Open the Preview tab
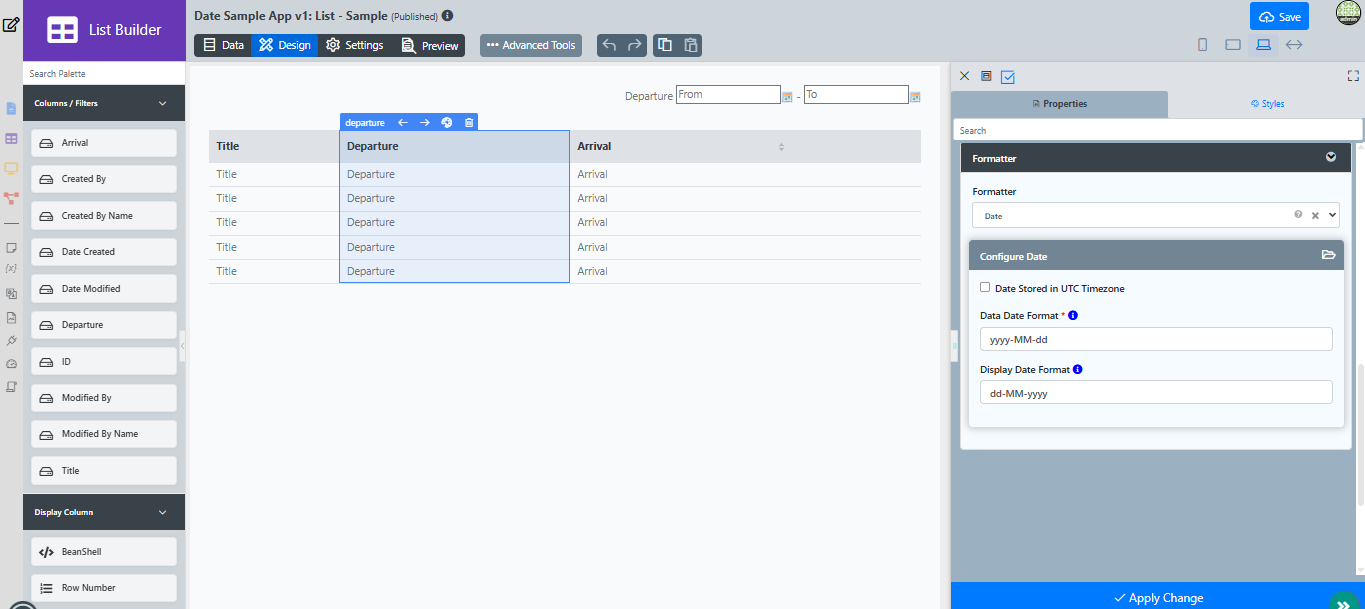 pyautogui.click(x=429, y=45)
